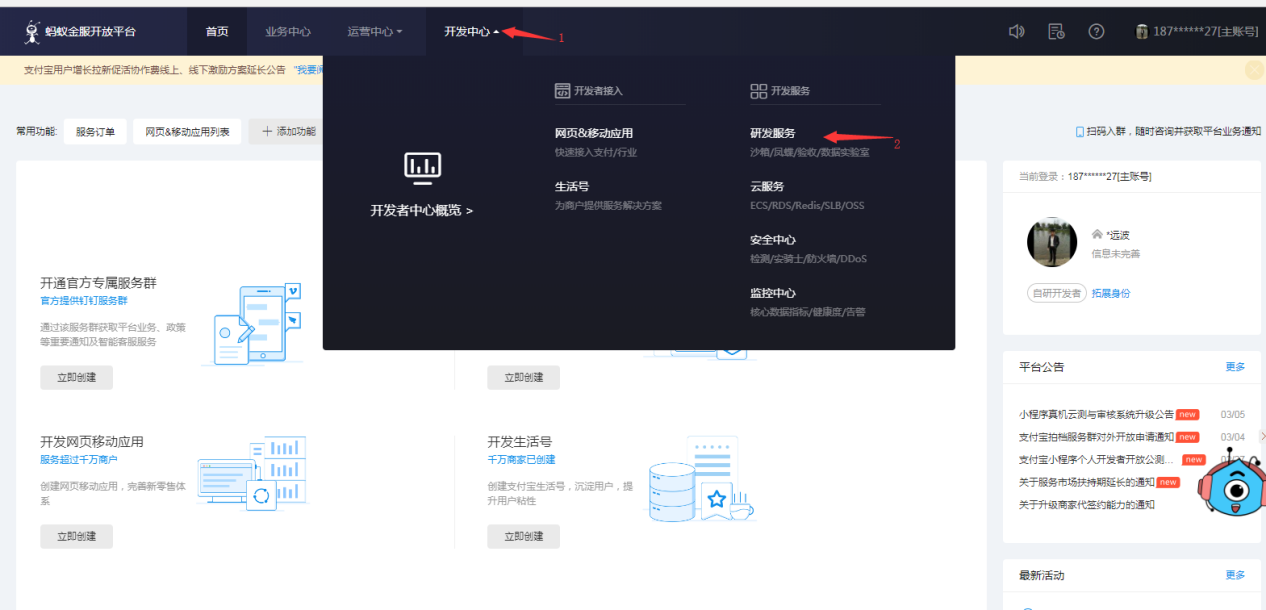The width and height of the screenshot is (1266, 610).
Task: Click the 添加功能 button
Action: (x=288, y=132)
